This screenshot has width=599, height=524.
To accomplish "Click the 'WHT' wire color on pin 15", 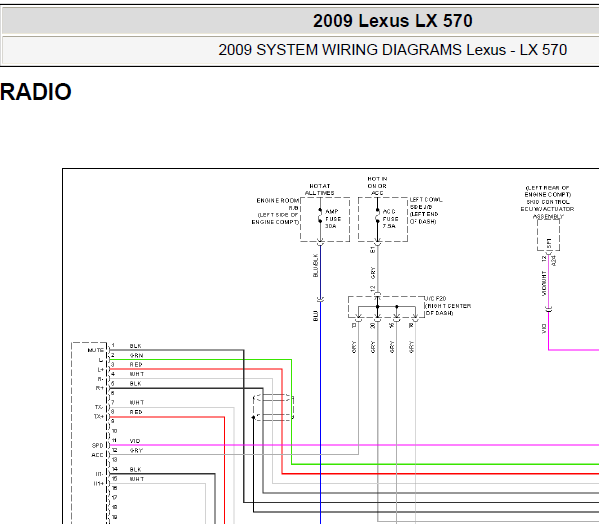I will point(137,479).
